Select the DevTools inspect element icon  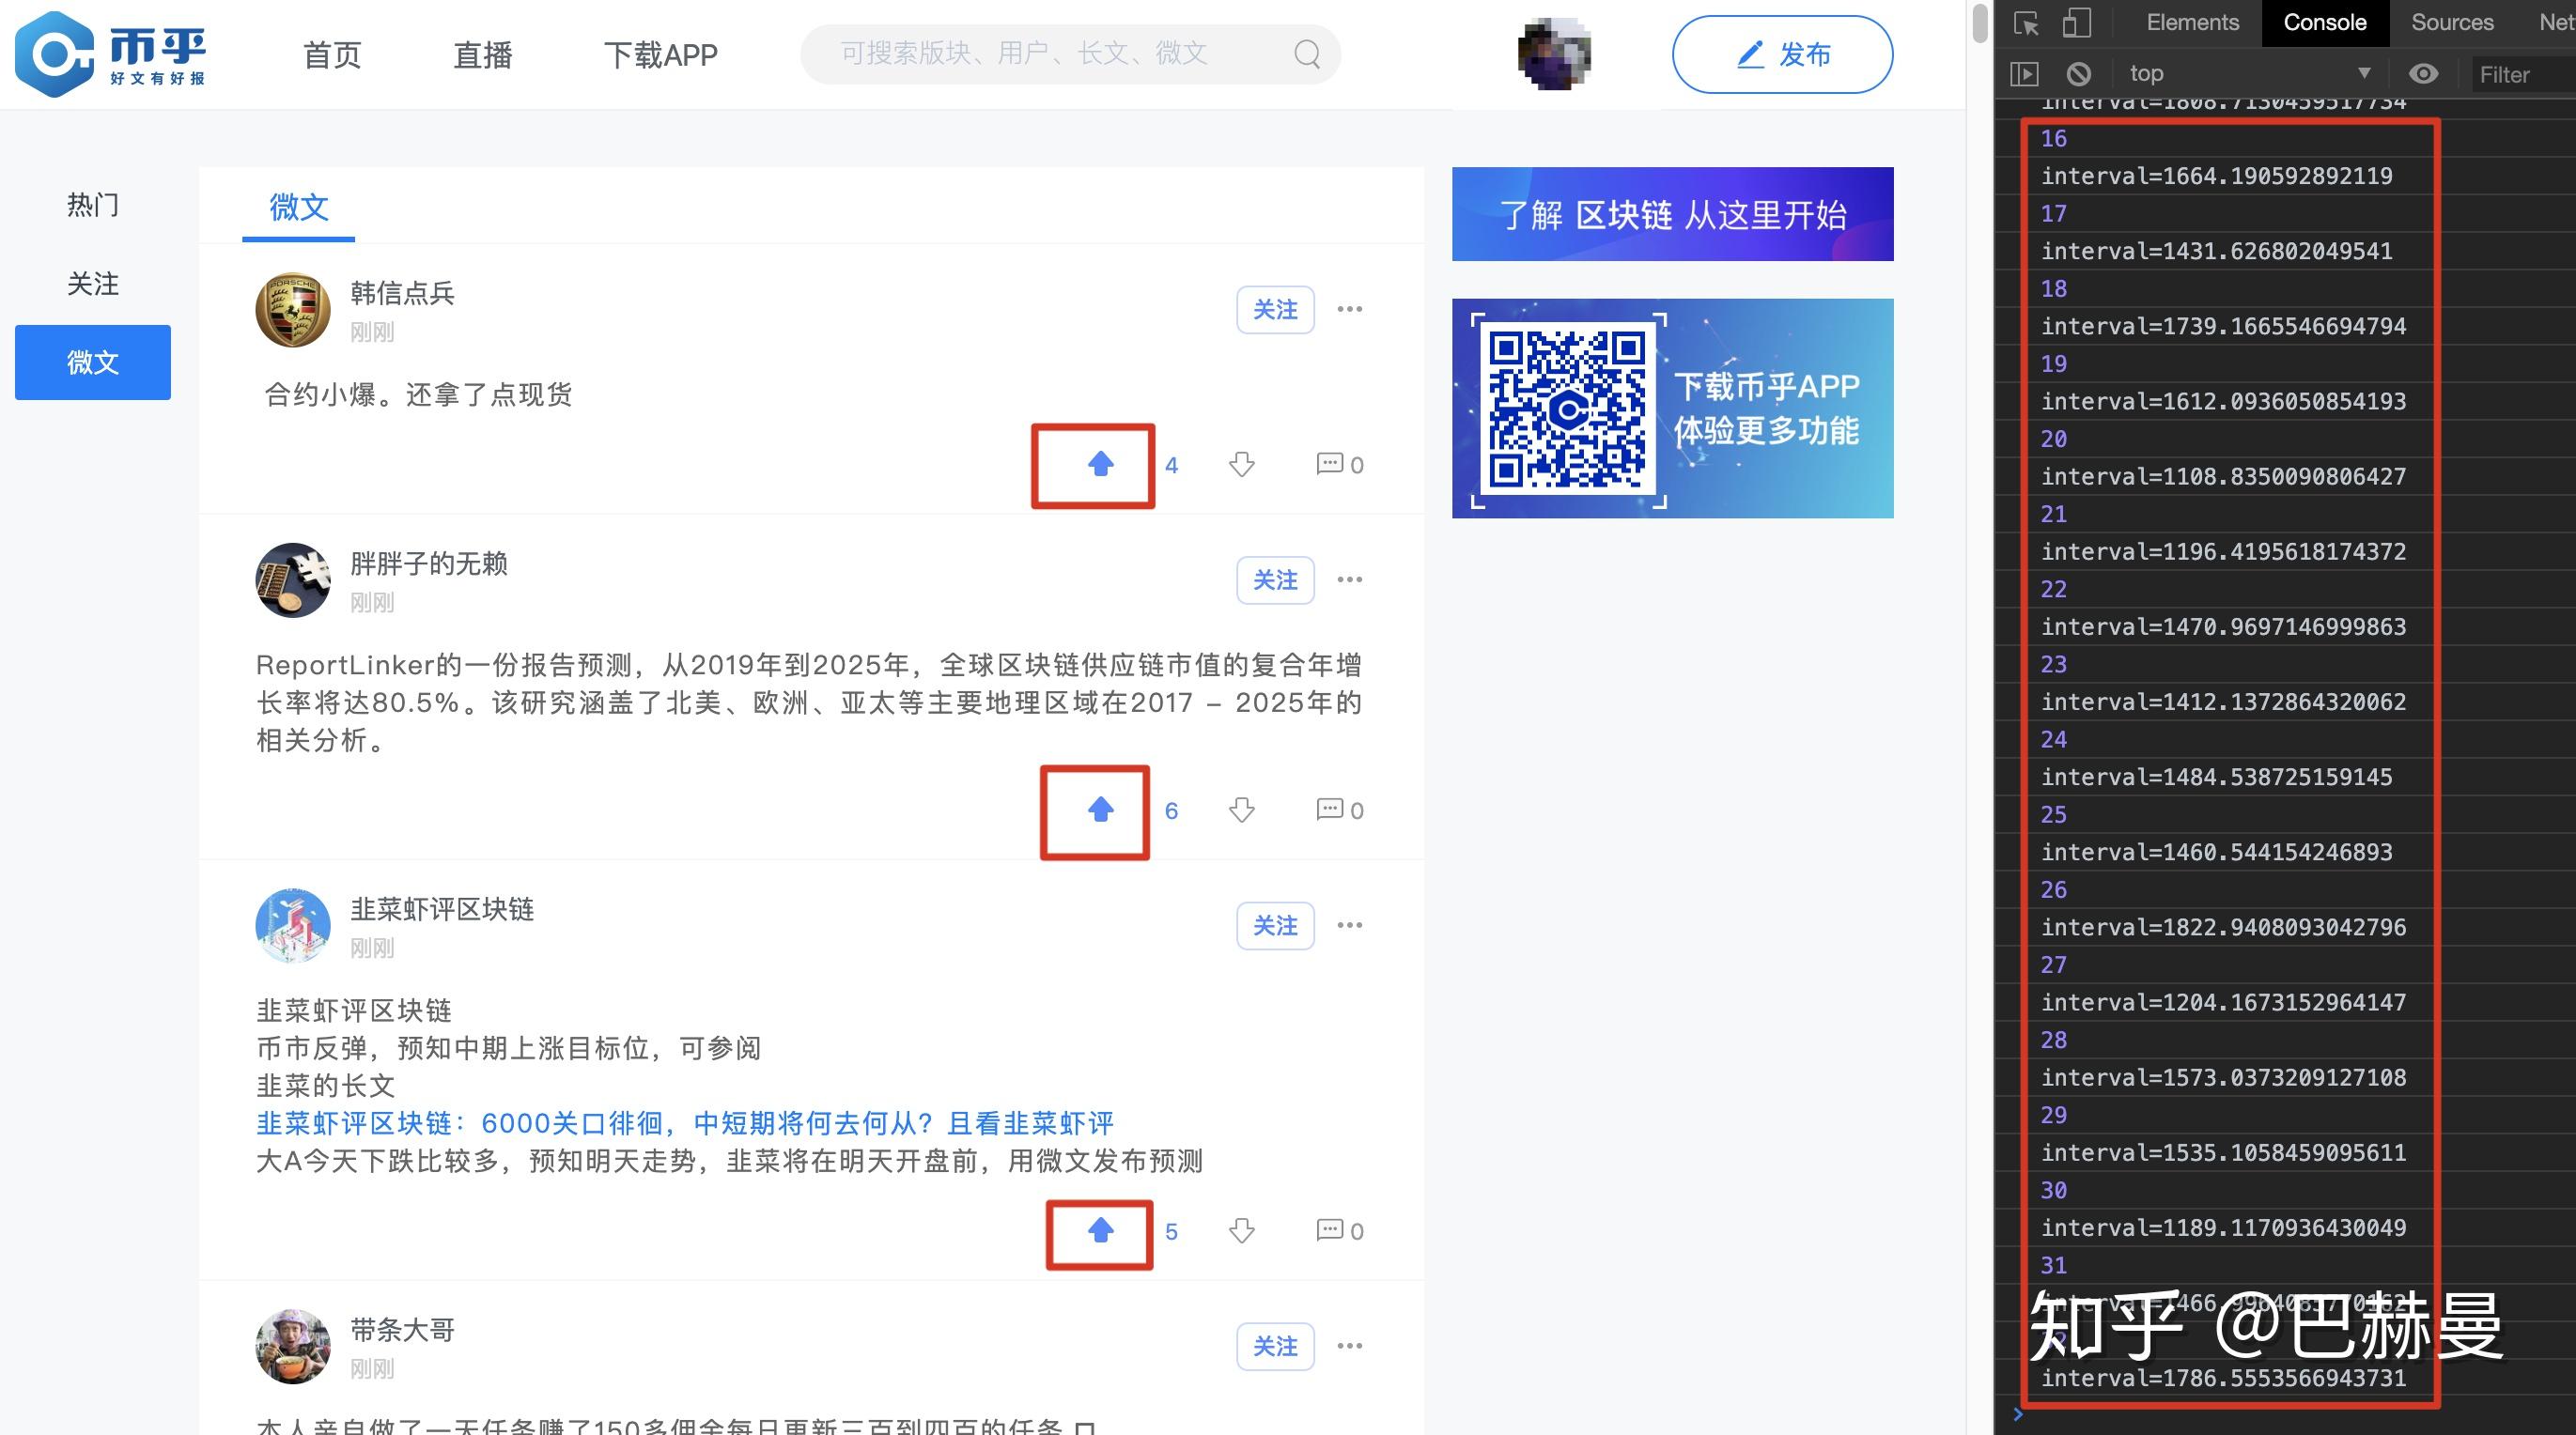click(x=2026, y=23)
